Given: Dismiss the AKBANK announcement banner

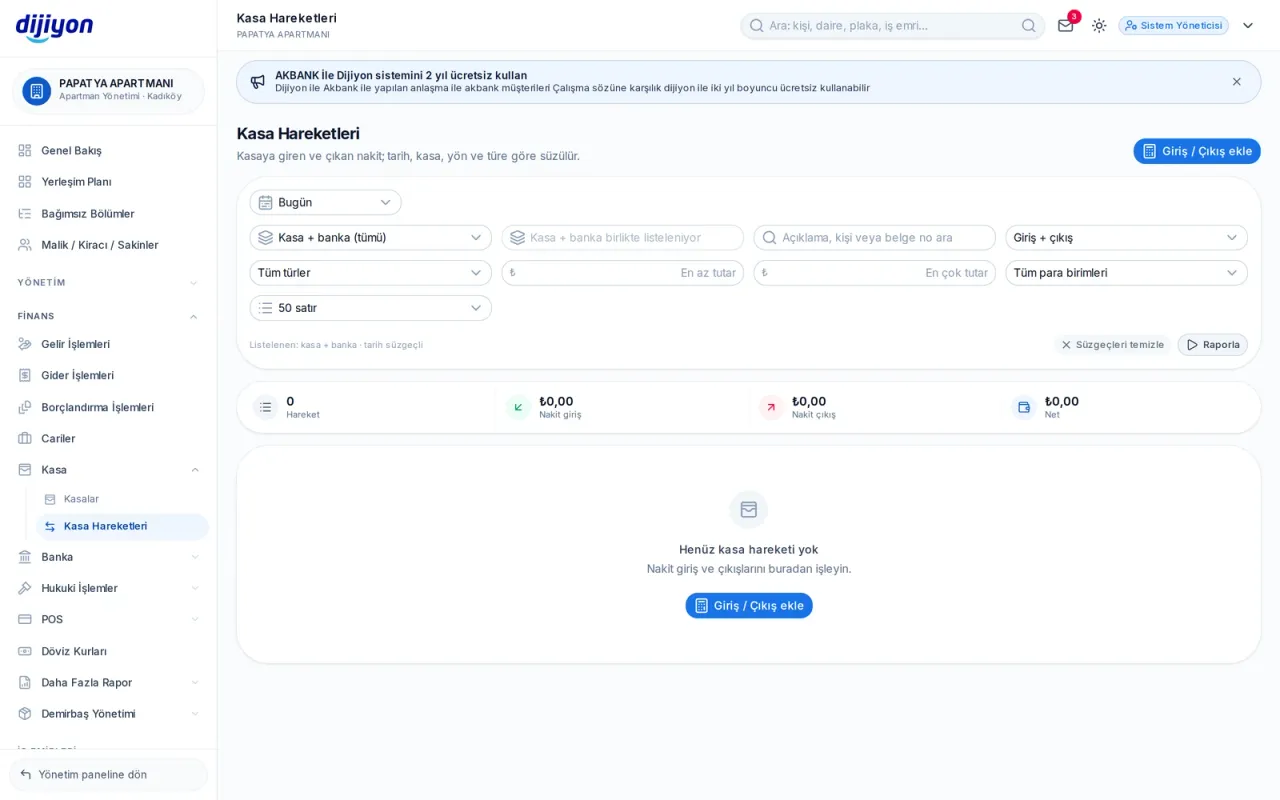Looking at the screenshot, I should [1237, 81].
